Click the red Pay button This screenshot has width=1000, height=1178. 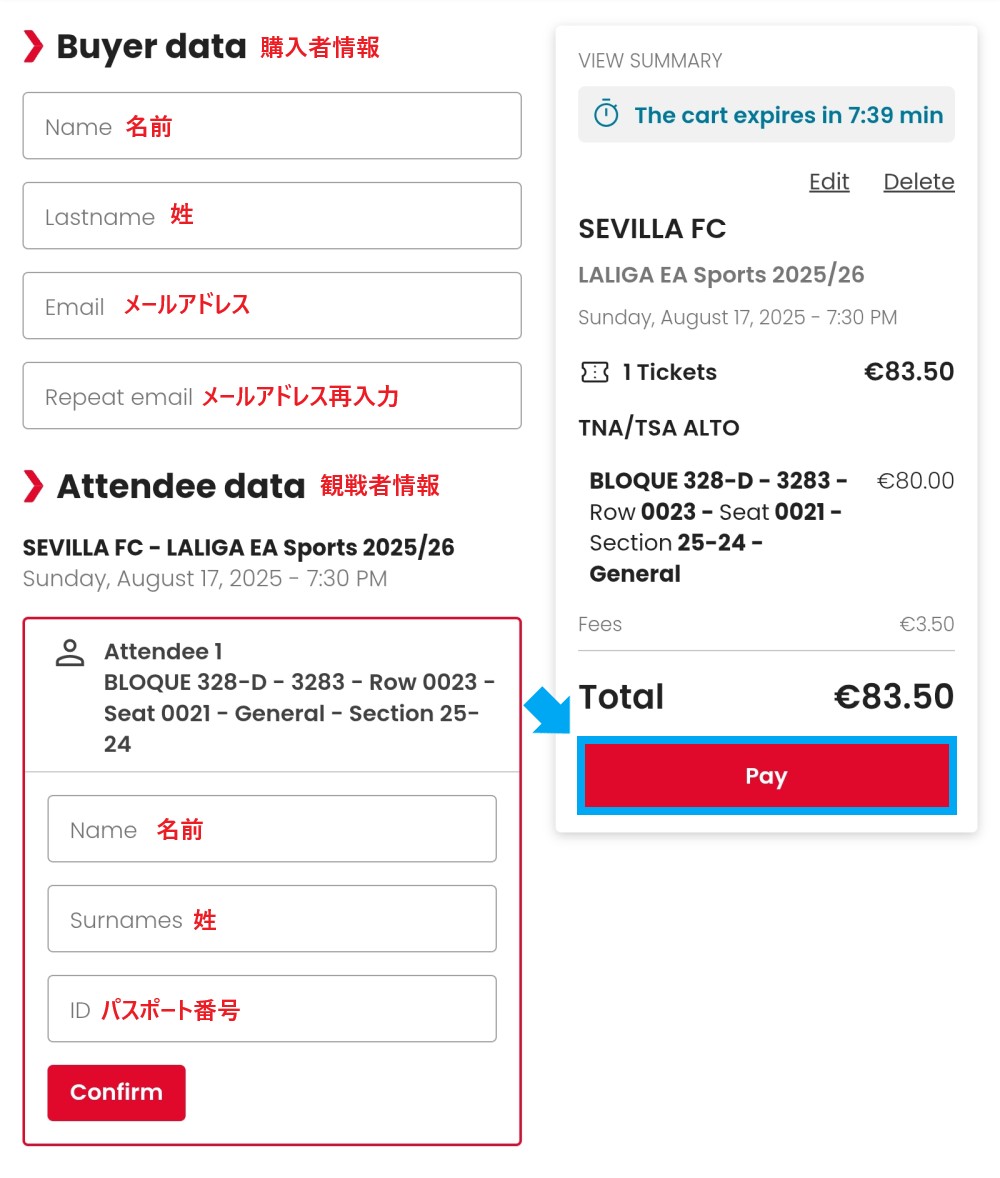point(766,775)
